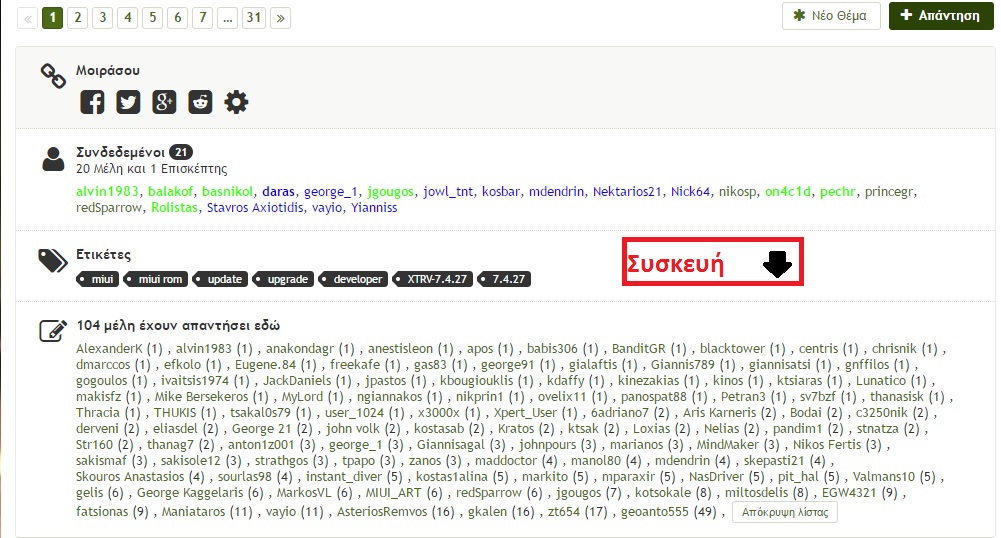1001x538 pixels.
Task: Select the 'miui rom' tag
Action: [158, 280]
